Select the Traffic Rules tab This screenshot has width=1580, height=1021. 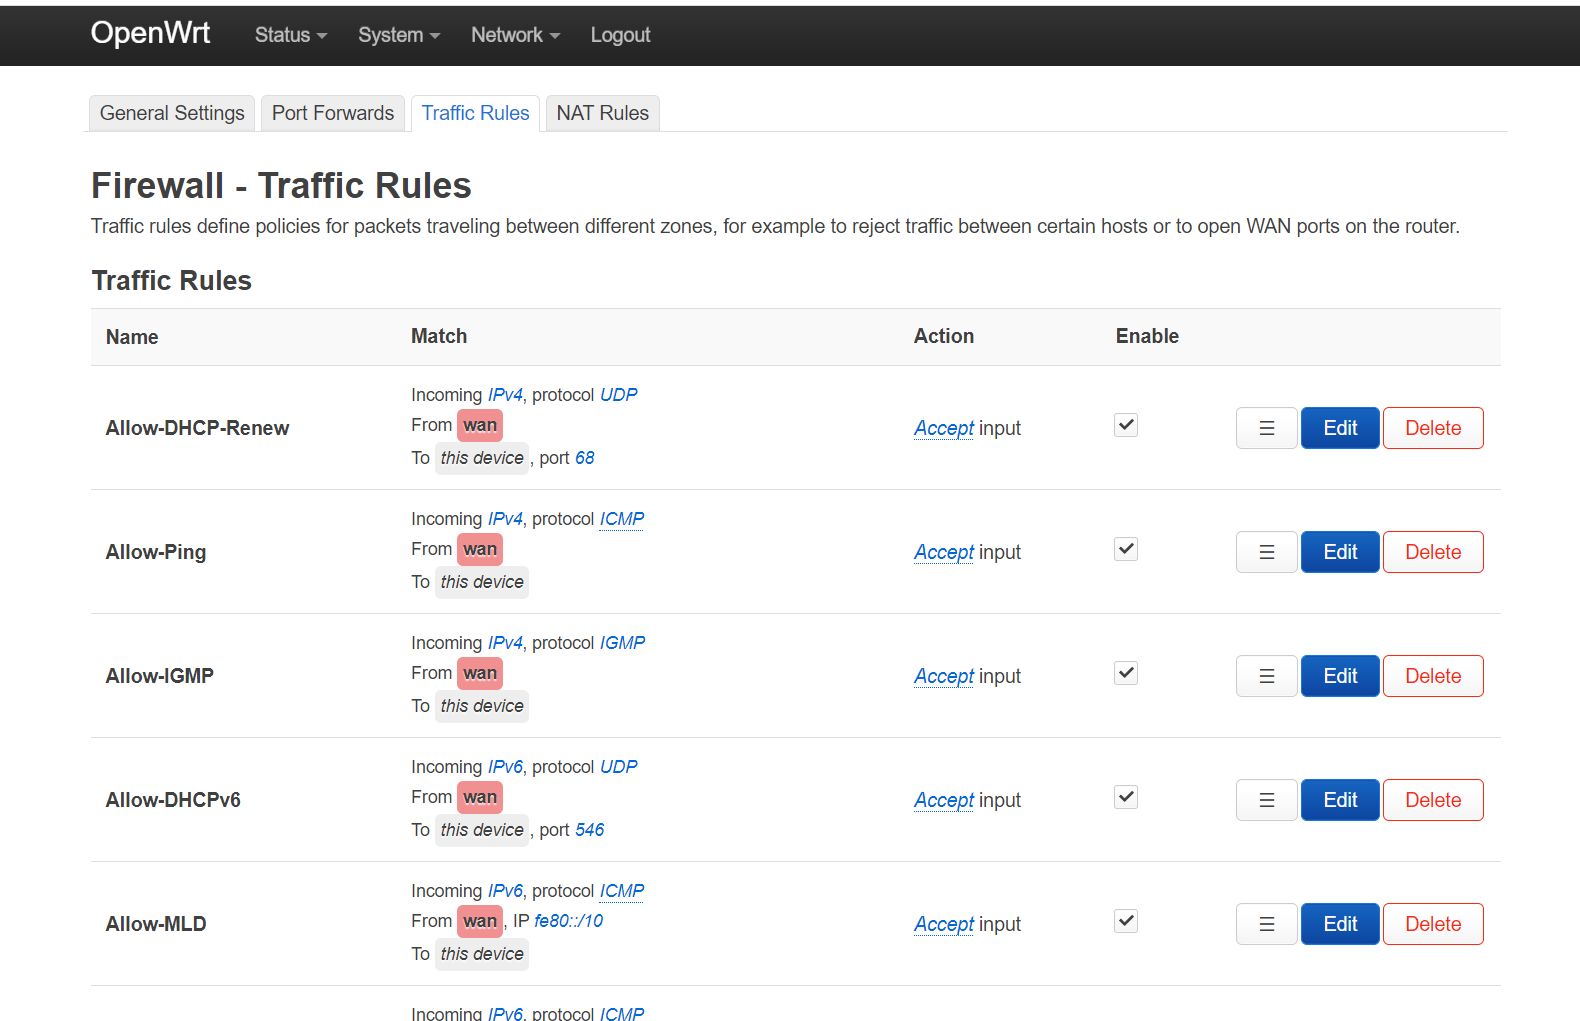pos(475,113)
